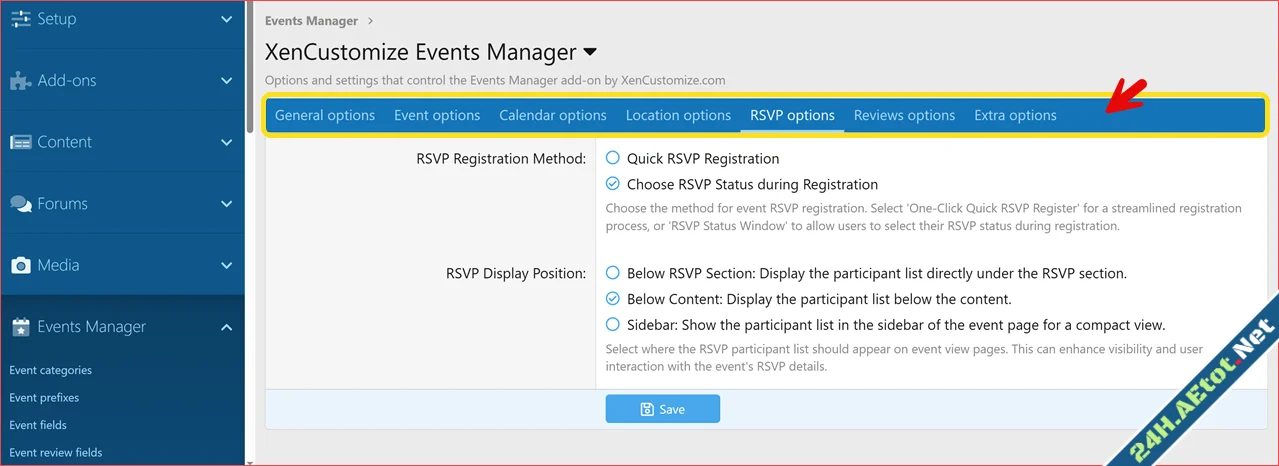
Task: Click the Media camera icon
Action: click(20, 266)
